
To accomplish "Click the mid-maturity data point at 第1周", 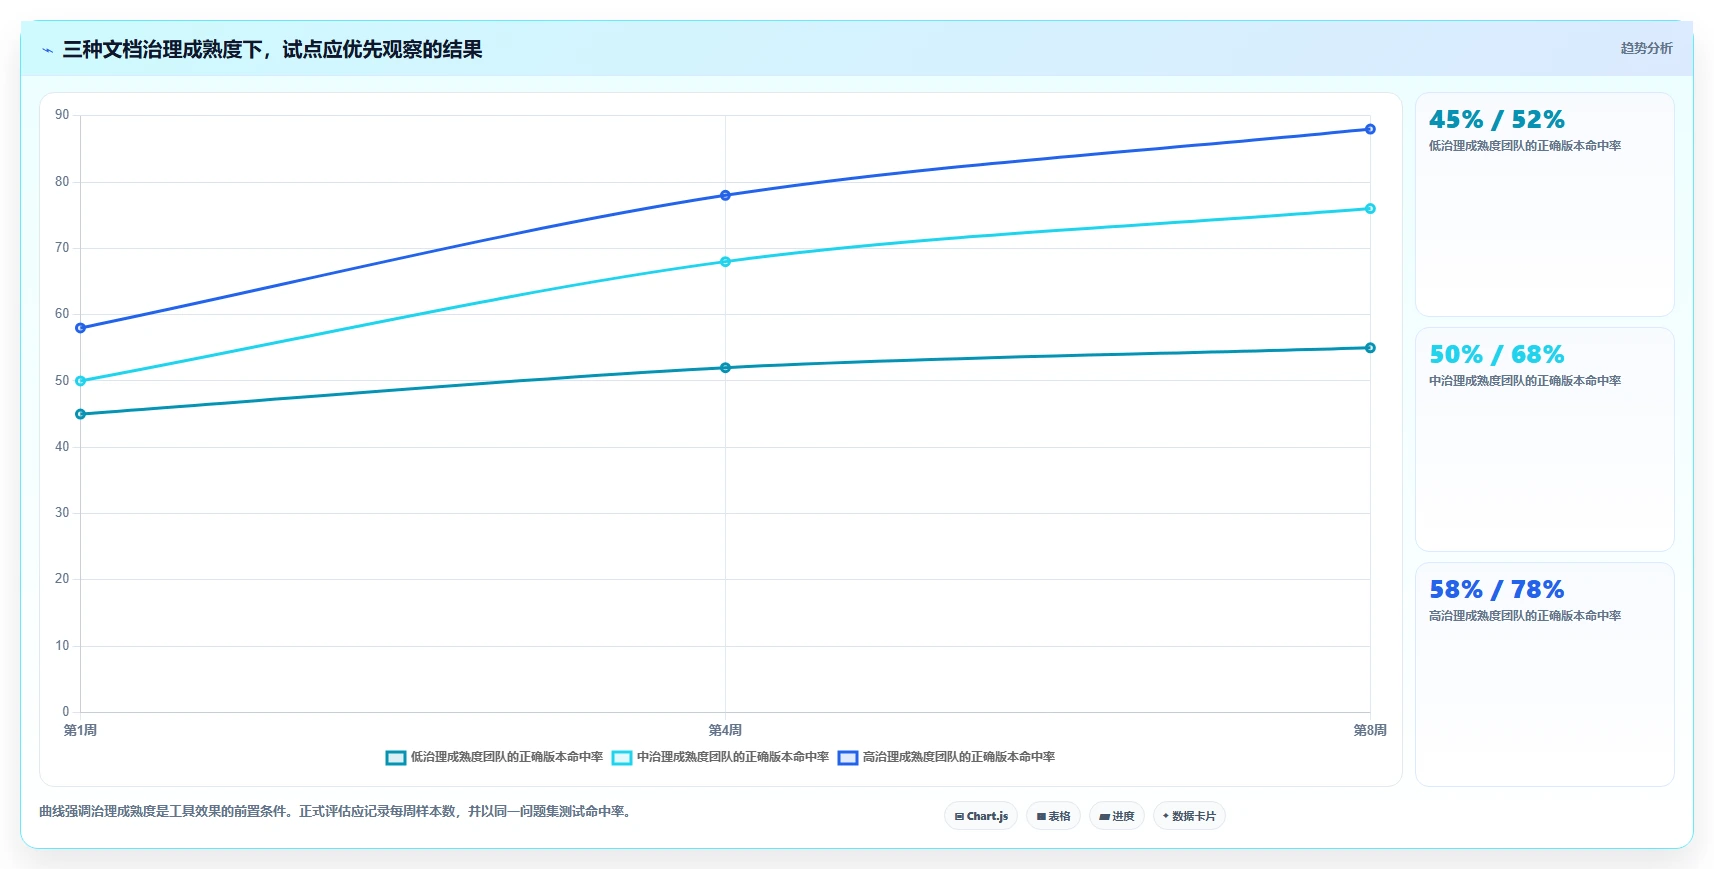I will (x=81, y=381).
